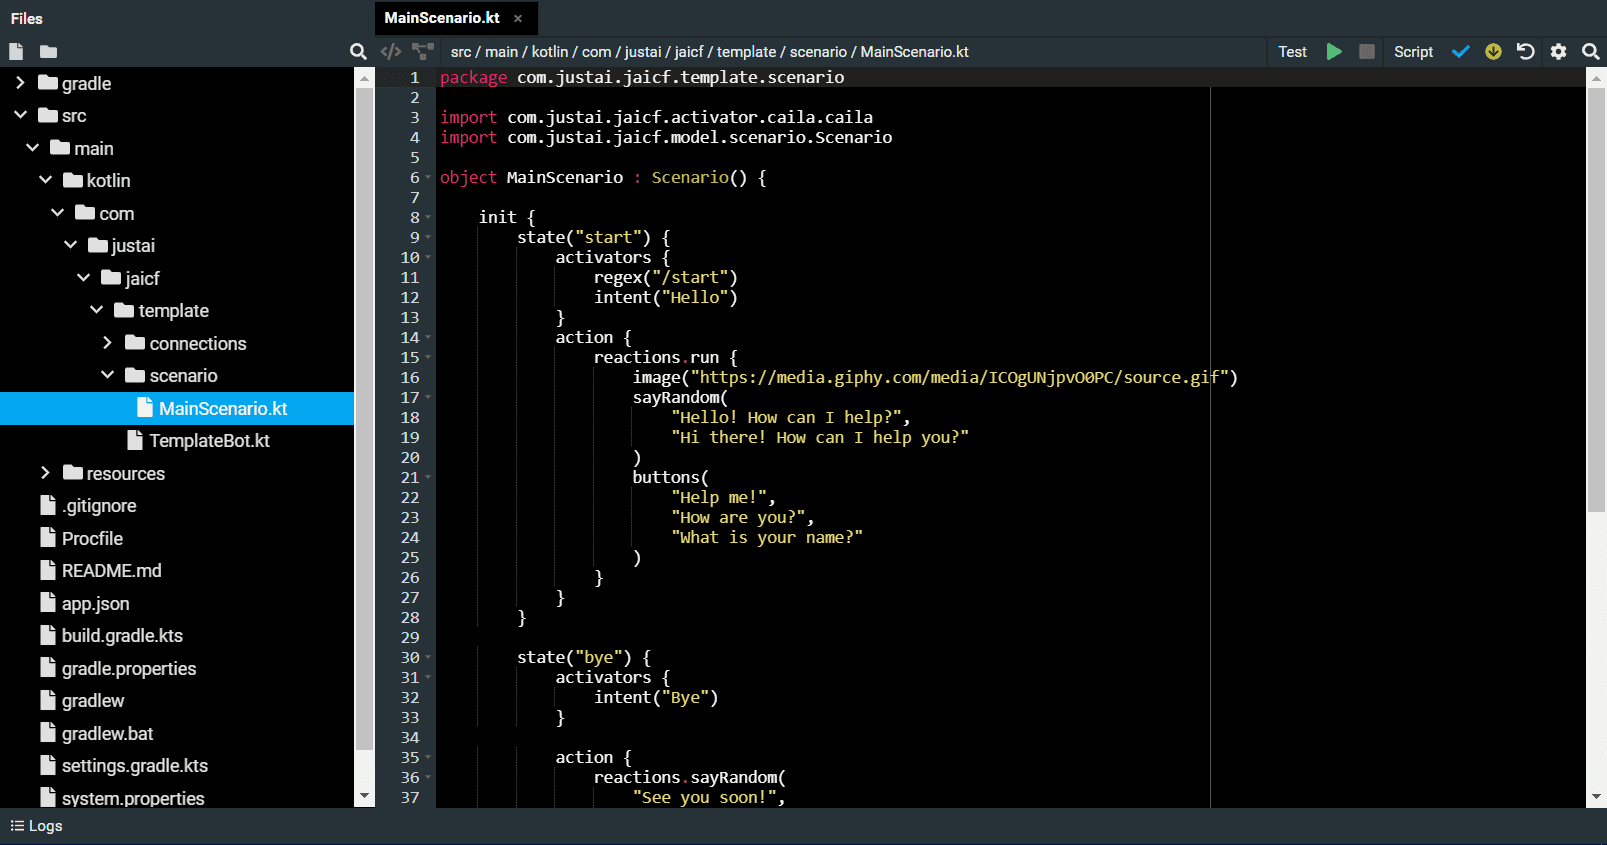Switch to graph structure view icon
Viewport: 1607px width, 845px height.
tap(424, 51)
